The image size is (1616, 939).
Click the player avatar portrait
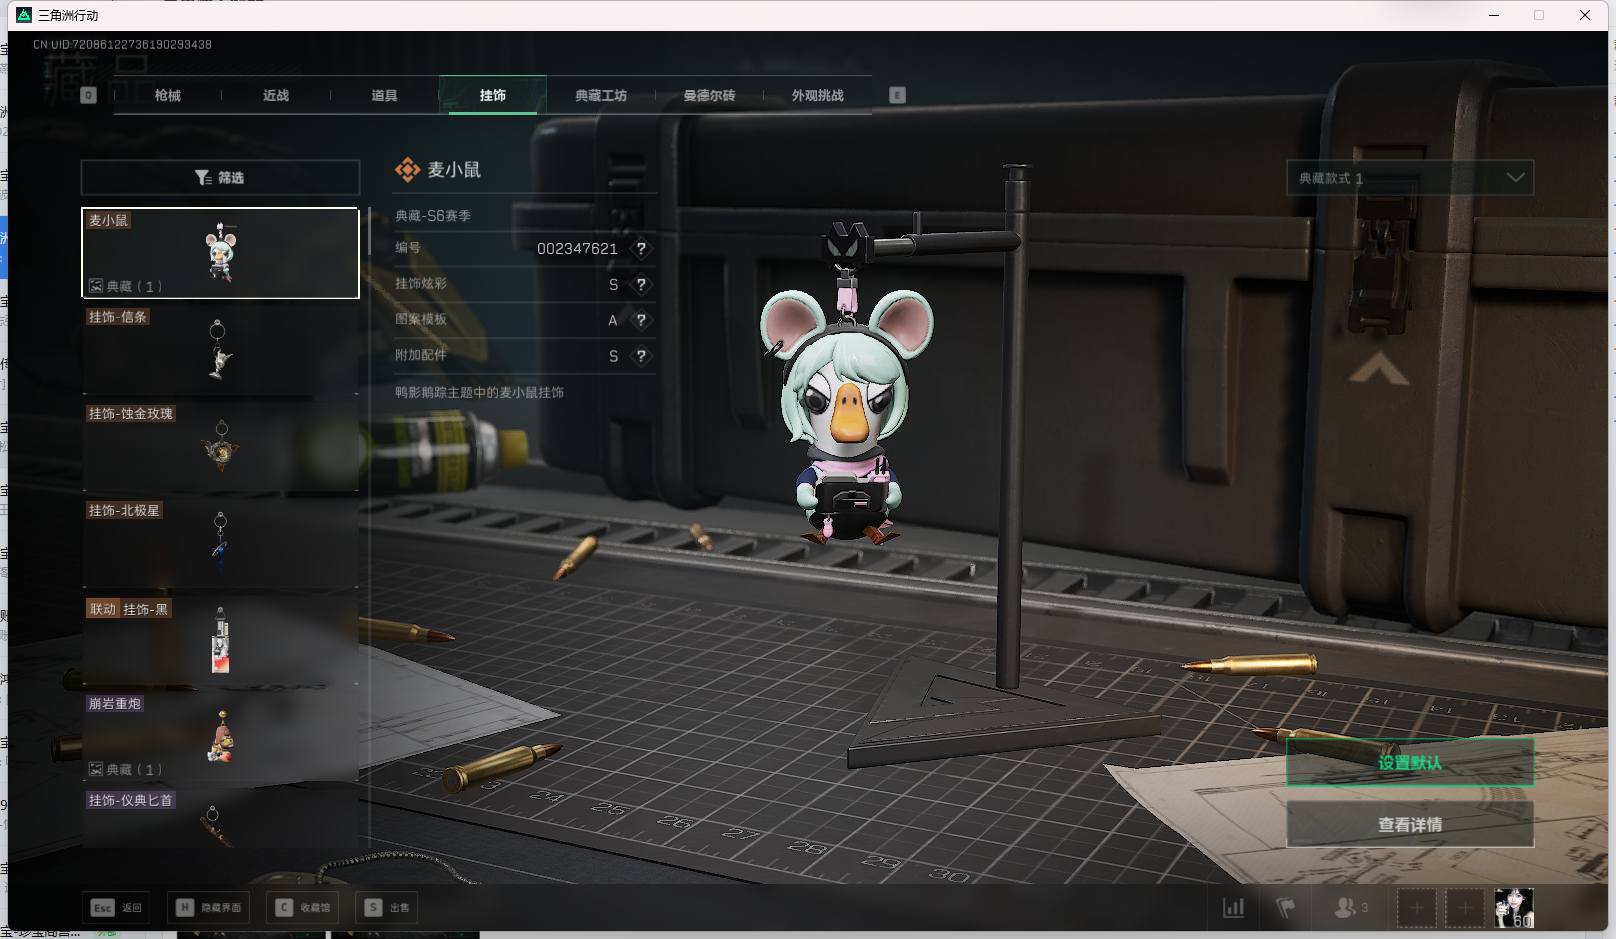click(x=1513, y=908)
